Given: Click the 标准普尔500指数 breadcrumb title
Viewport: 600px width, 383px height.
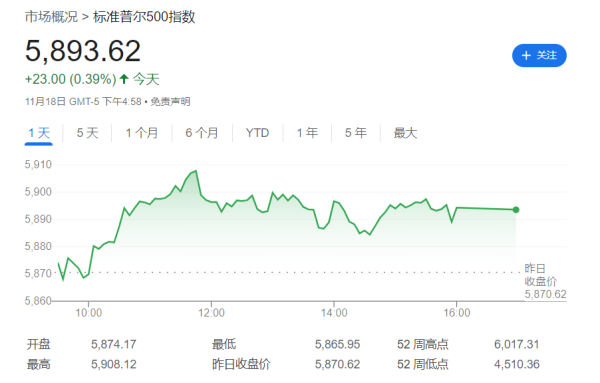Looking at the screenshot, I should [144, 17].
